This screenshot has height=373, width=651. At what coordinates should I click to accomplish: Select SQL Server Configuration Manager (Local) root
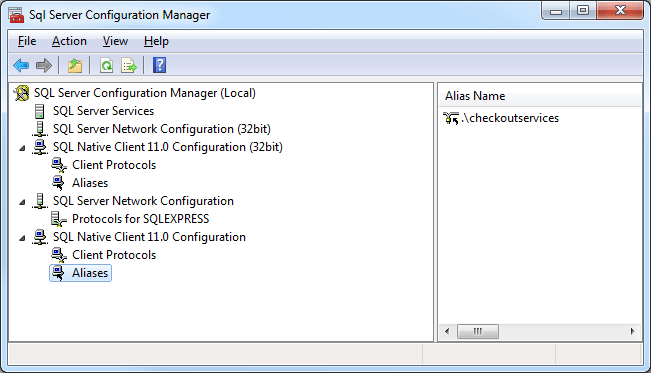tap(144, 93)
